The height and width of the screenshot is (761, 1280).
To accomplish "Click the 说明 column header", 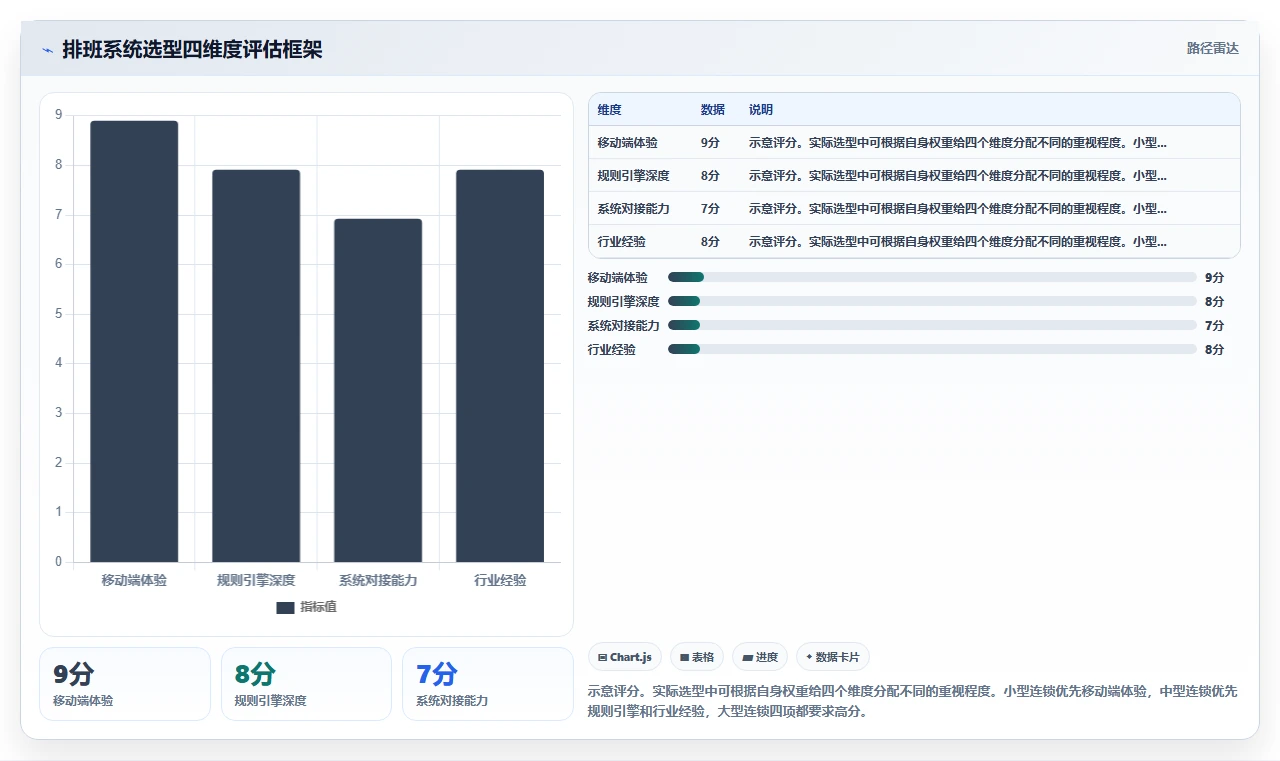I will pyautogui.click(x=761, y=110).
